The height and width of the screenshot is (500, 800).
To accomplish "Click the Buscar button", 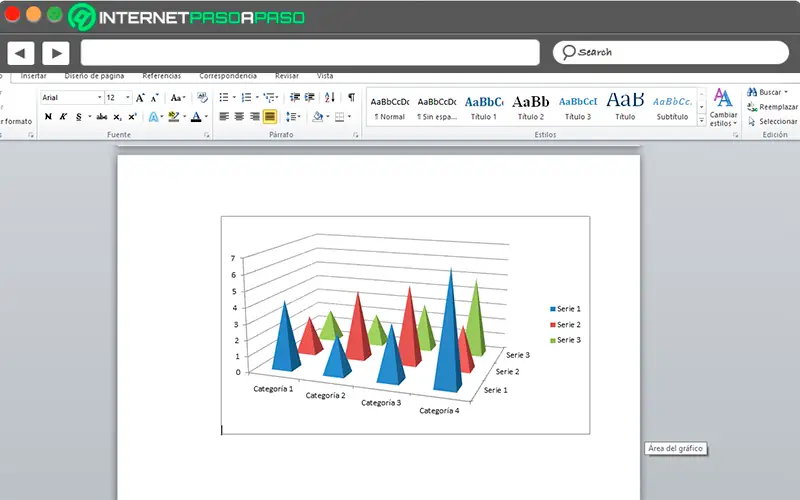I will pos(768,92).
